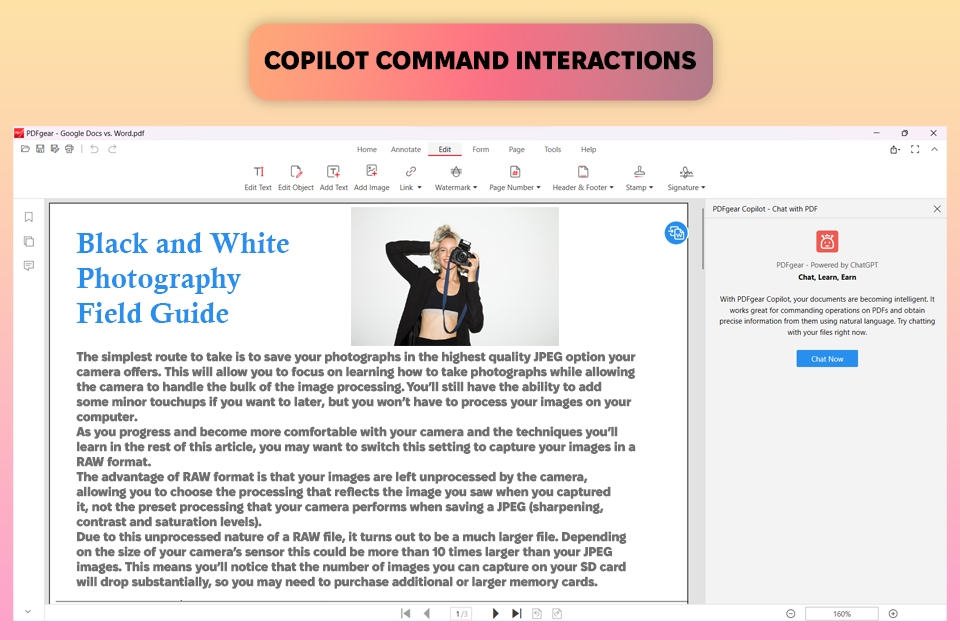This screenshot has height=640, width=960.
Task: Click the photographer image in the document
Action: [455, 276]
